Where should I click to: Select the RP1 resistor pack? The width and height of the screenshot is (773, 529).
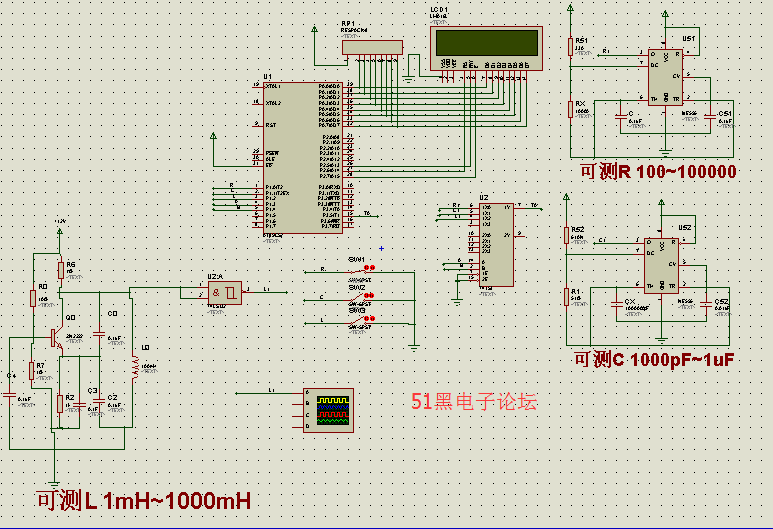point(372,47)
